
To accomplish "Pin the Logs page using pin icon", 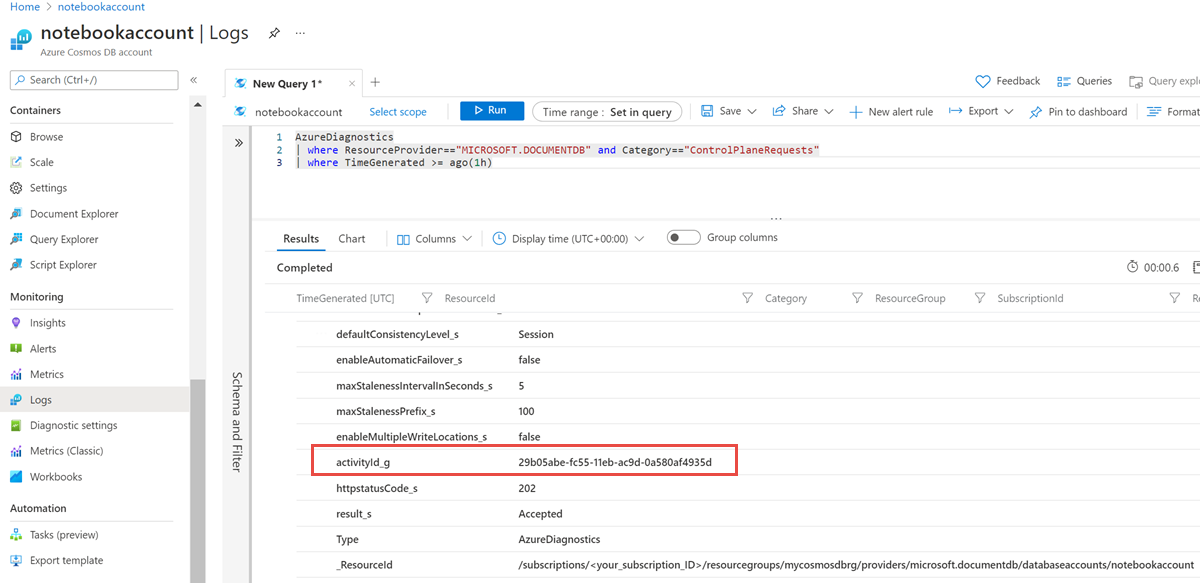I will point(274,33).
